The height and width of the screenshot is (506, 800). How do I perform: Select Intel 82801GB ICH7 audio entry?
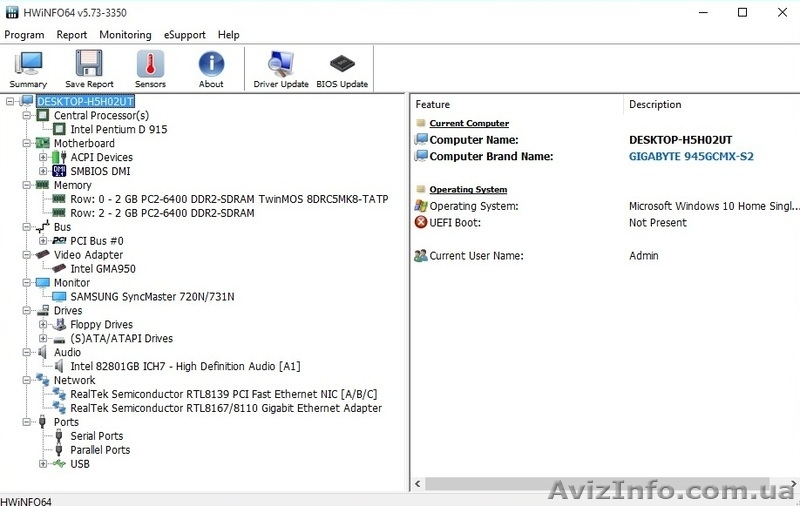pos(185,366)
